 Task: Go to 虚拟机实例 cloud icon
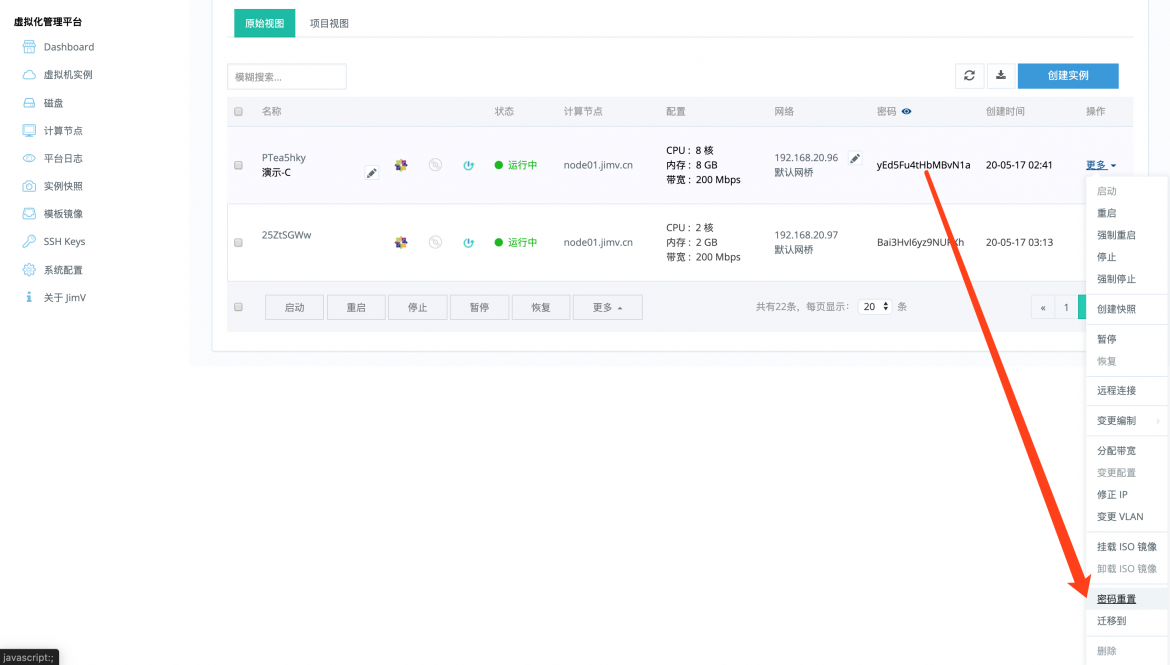coord(29,75)
